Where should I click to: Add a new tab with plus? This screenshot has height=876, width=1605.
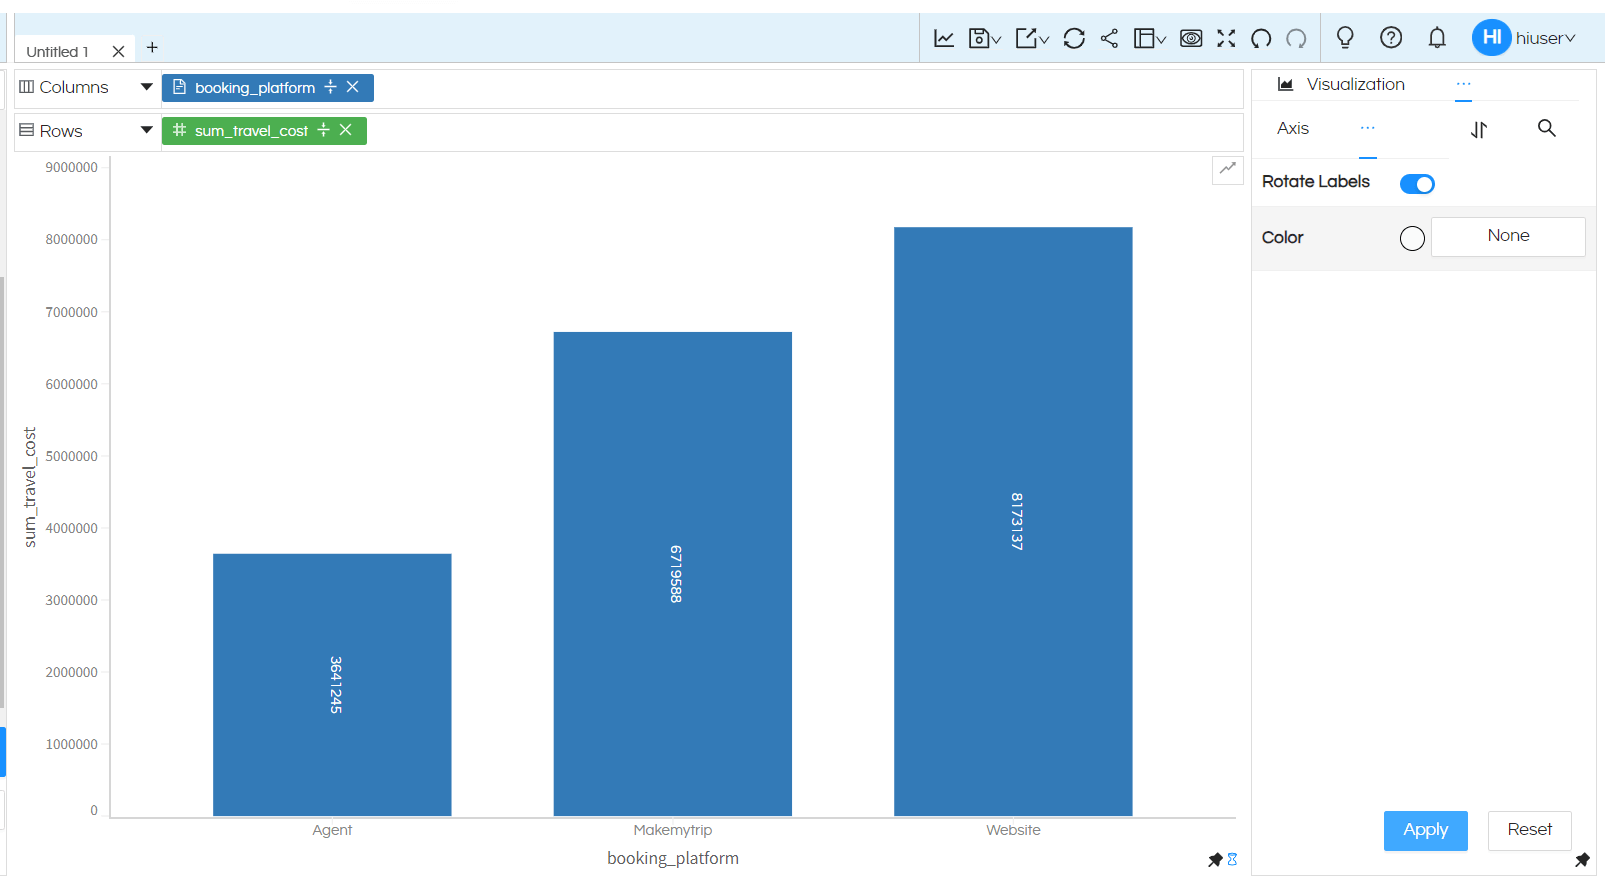pos(152,47)
